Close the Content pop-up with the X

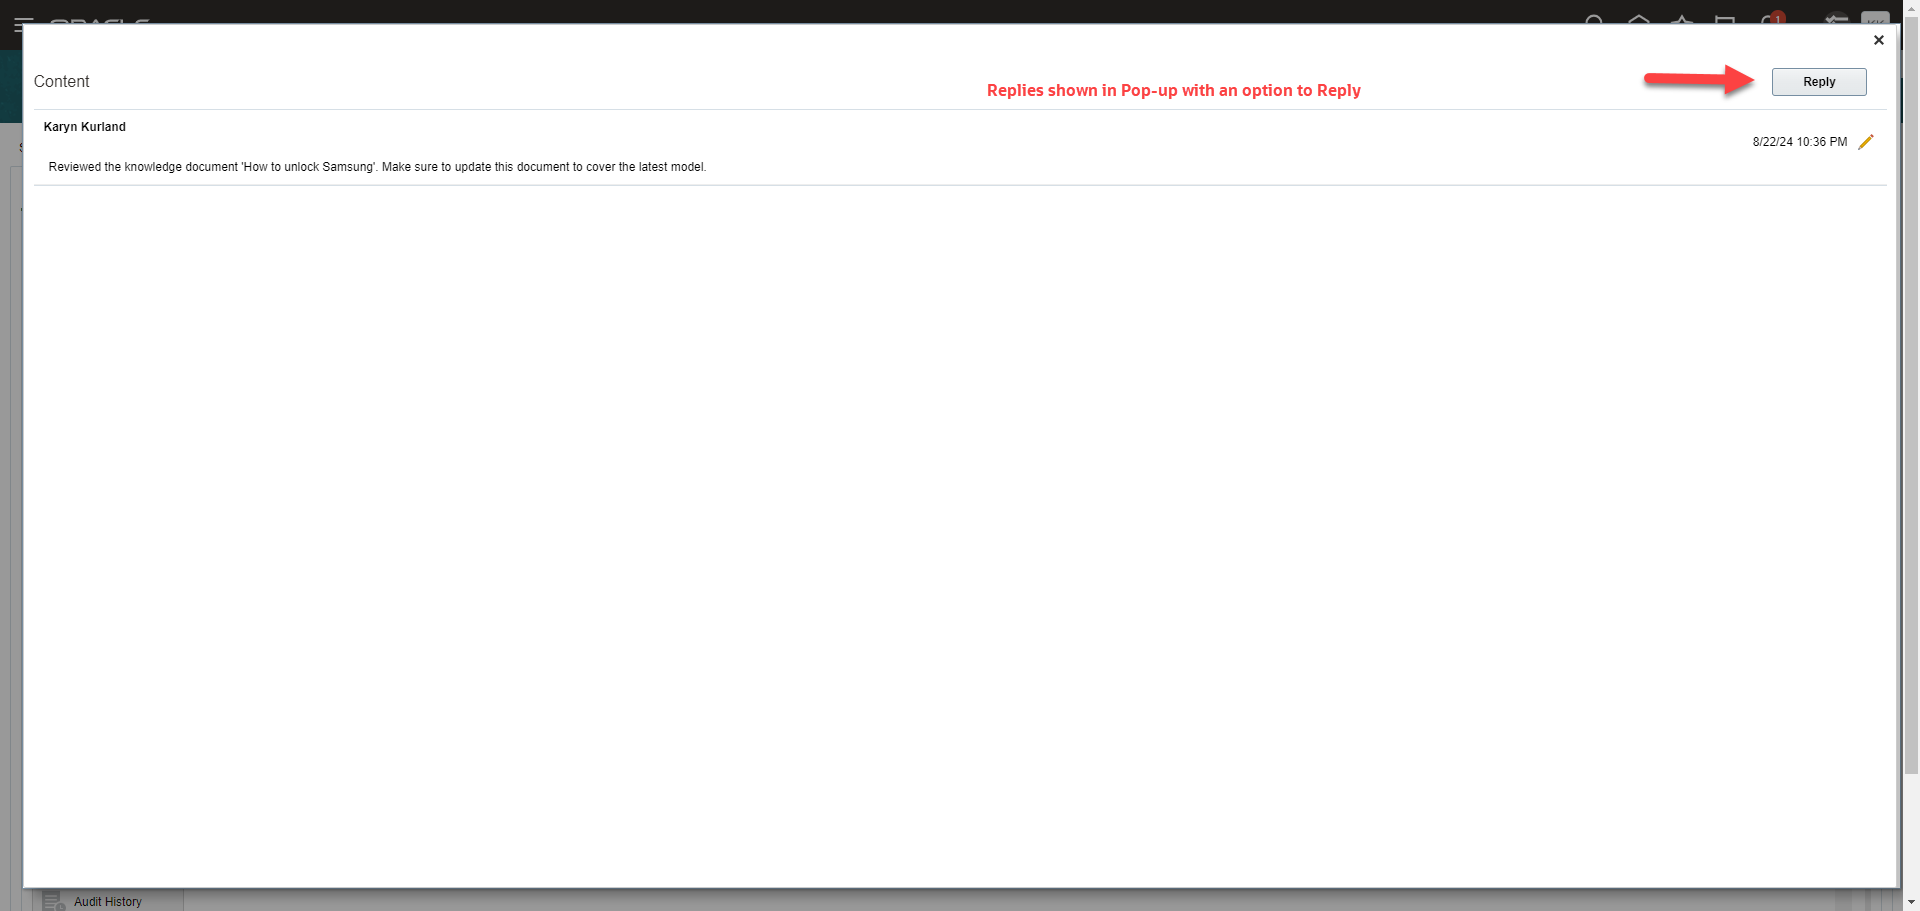[x=1878, y=40]
